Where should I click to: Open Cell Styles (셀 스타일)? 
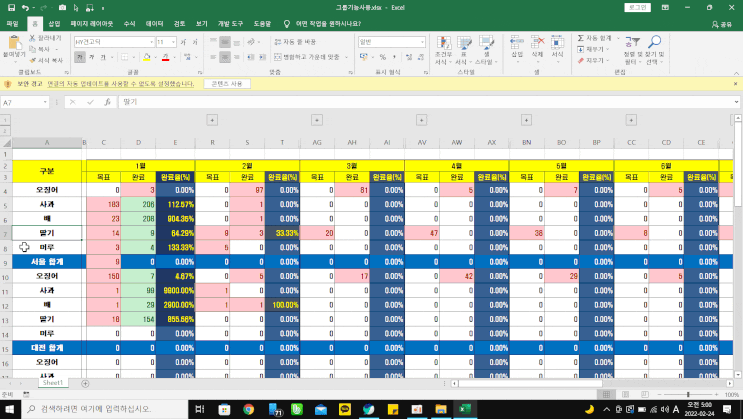(x=486, y=50)
